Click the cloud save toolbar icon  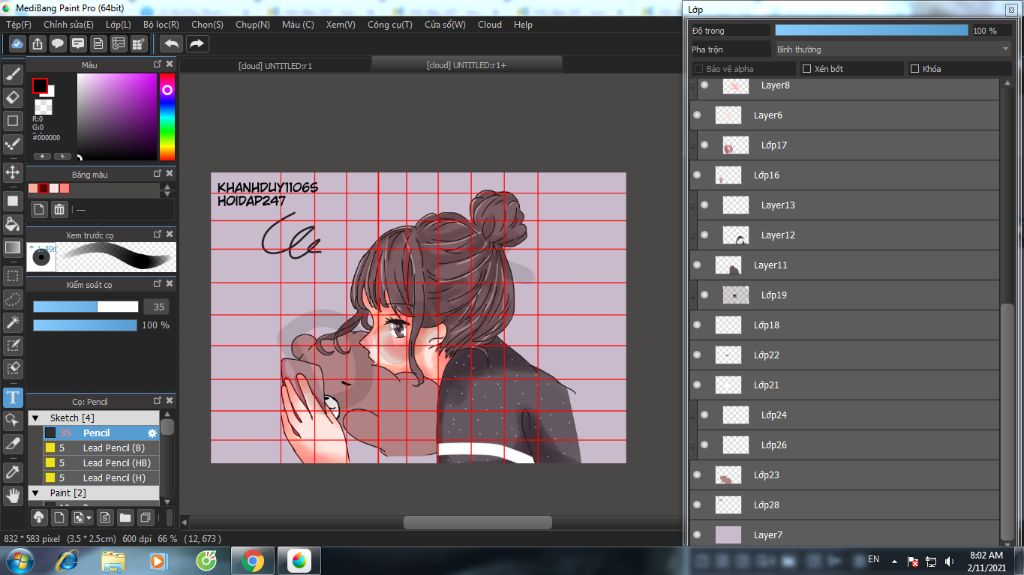17,44
